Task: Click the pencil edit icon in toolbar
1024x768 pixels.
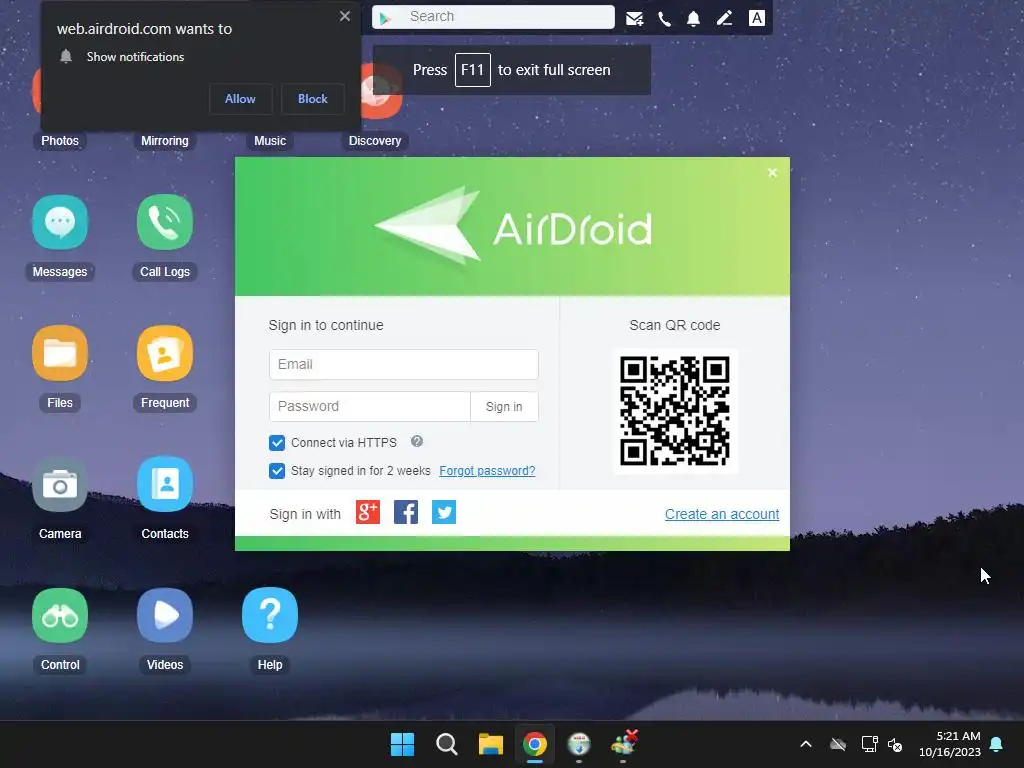Action: [x=724, y=18]
